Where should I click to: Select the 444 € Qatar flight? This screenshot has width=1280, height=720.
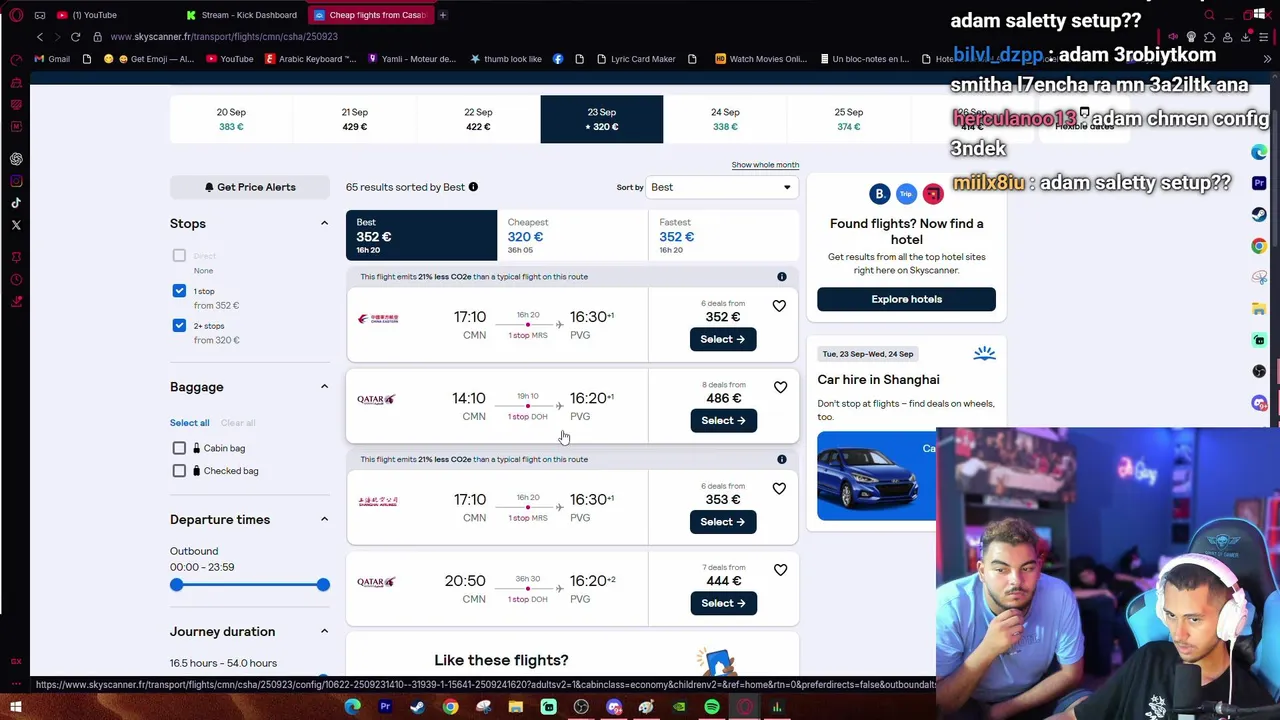point(723,603)
